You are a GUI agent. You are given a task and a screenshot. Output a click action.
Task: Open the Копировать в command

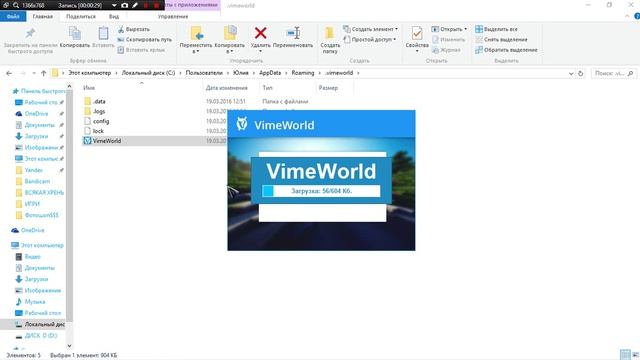click(229, 40)
